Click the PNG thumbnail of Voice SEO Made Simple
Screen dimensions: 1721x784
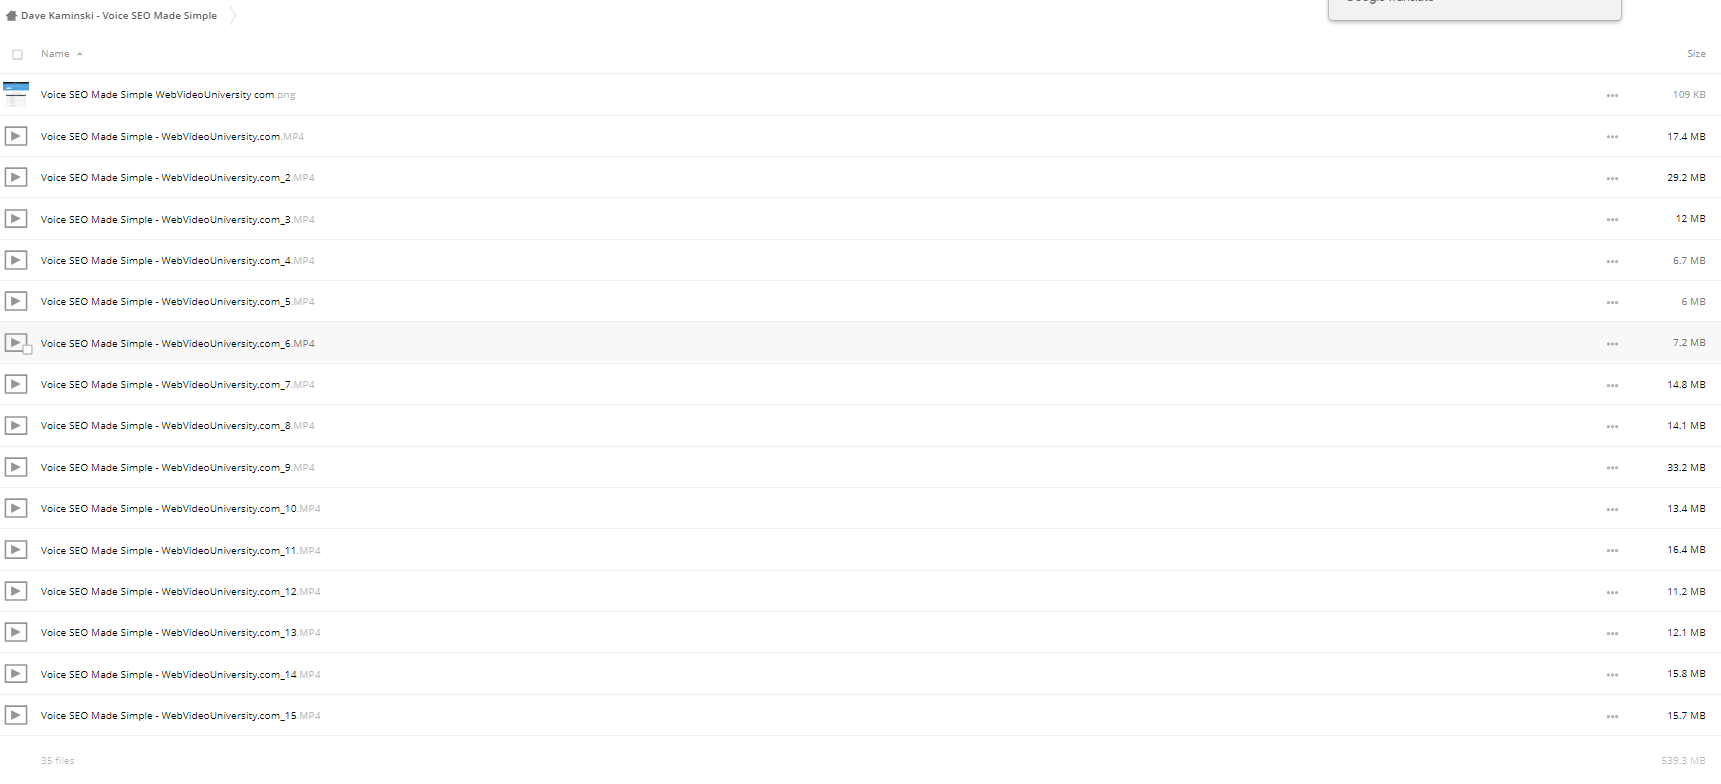16,94
